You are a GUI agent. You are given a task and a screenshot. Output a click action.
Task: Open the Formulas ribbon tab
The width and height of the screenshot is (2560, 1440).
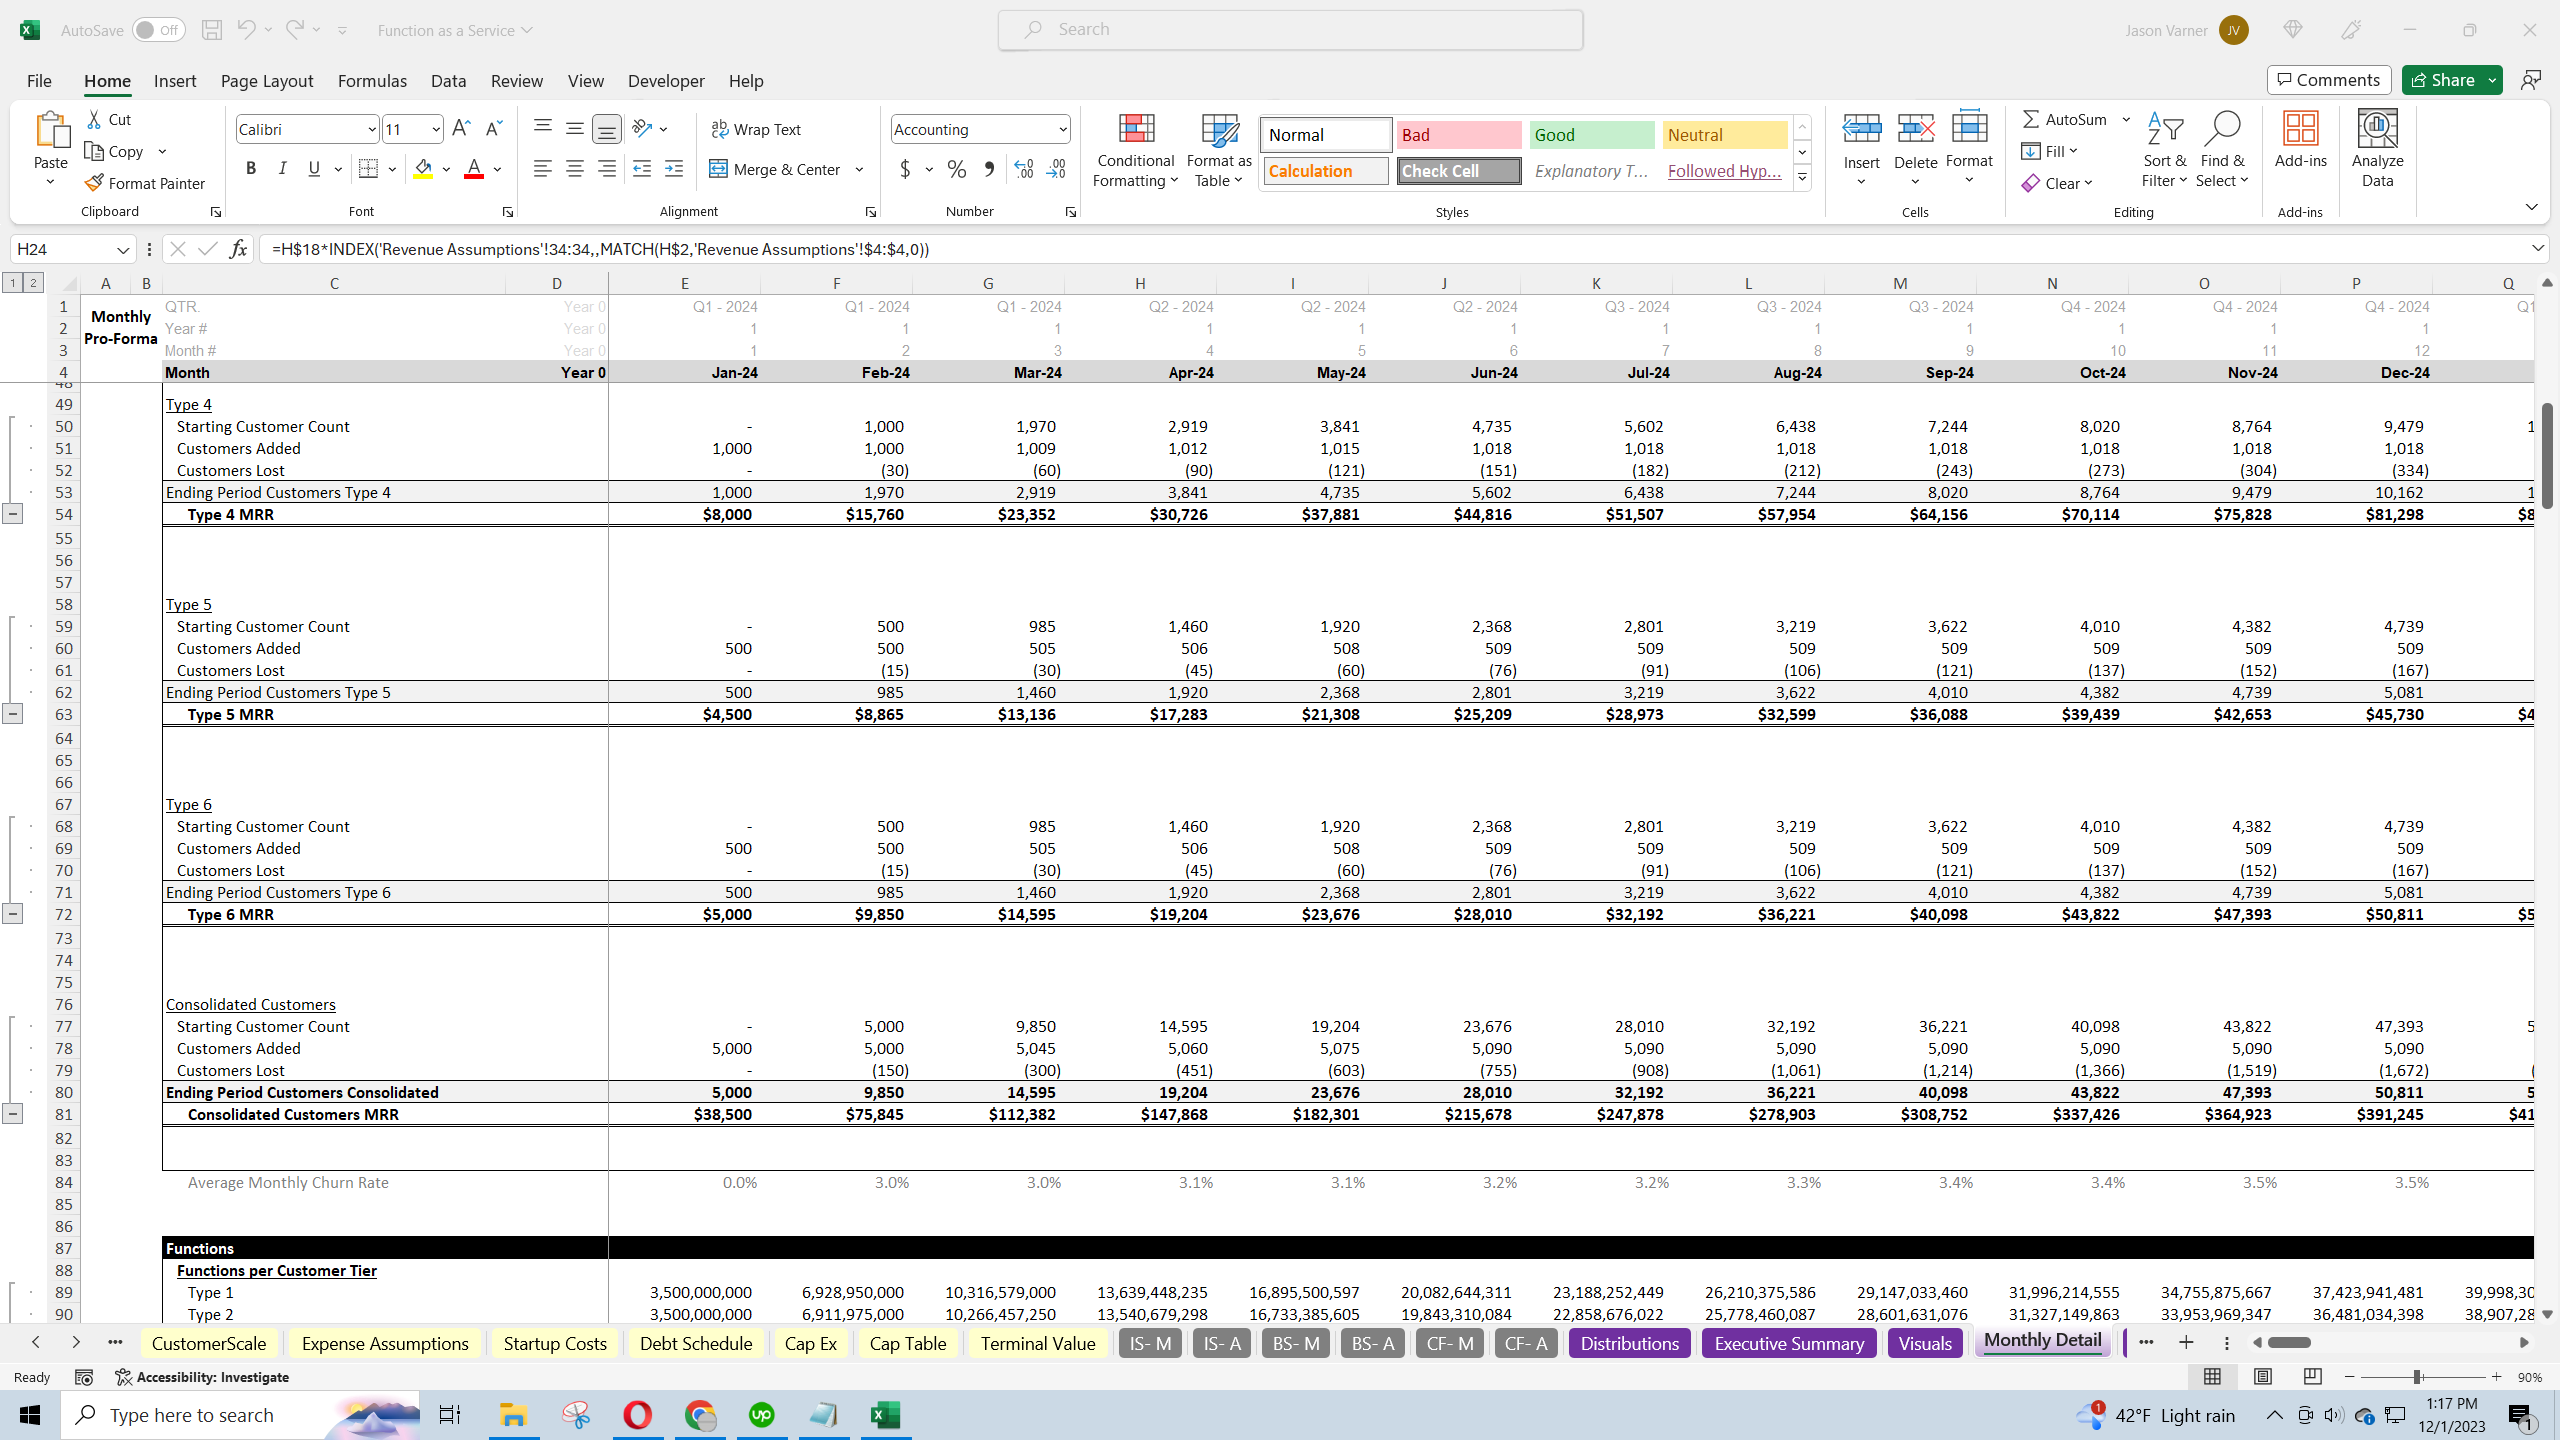point(372,81)
